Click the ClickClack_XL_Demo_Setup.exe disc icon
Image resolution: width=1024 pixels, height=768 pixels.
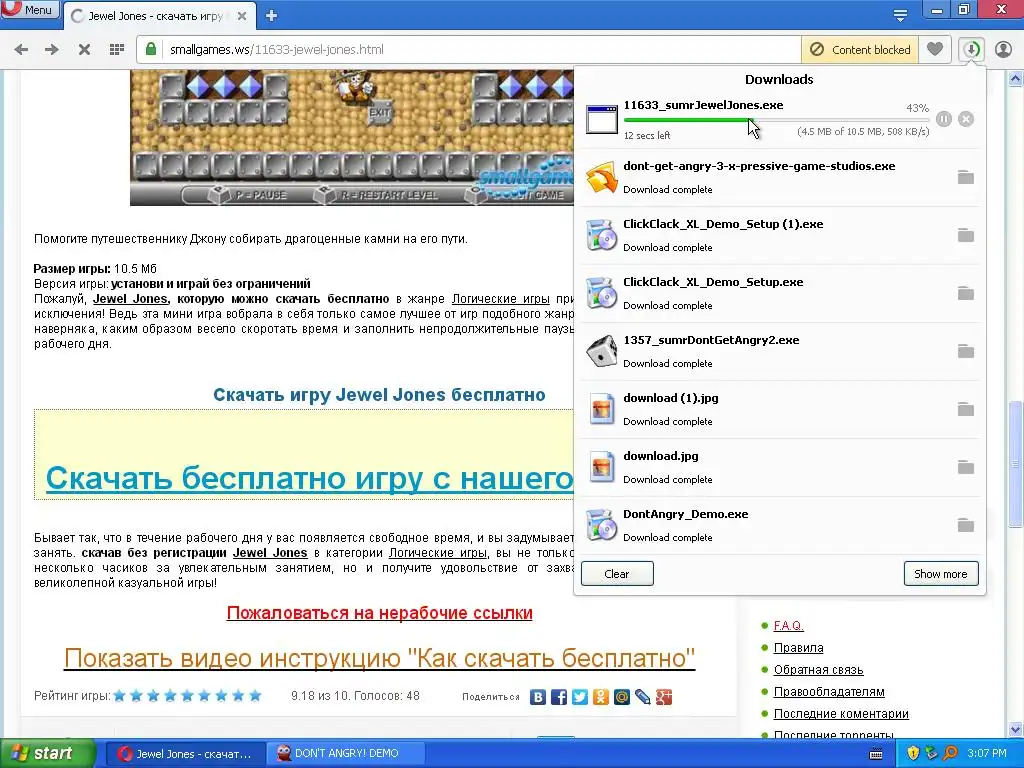point(601,294)
